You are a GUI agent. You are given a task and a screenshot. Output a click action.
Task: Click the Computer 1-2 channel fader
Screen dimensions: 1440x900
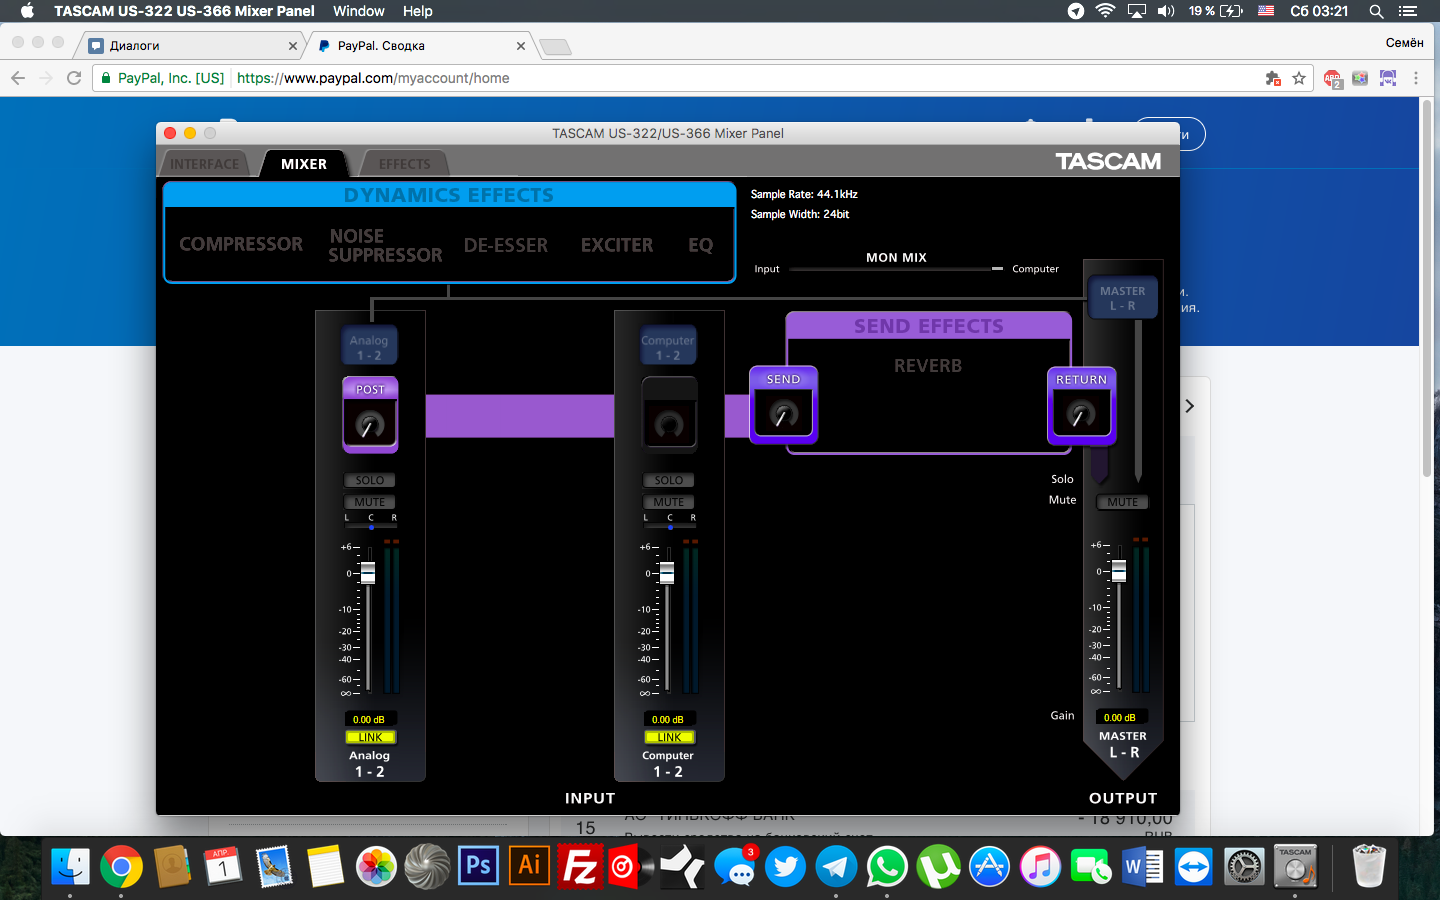[x=667, y=573]
